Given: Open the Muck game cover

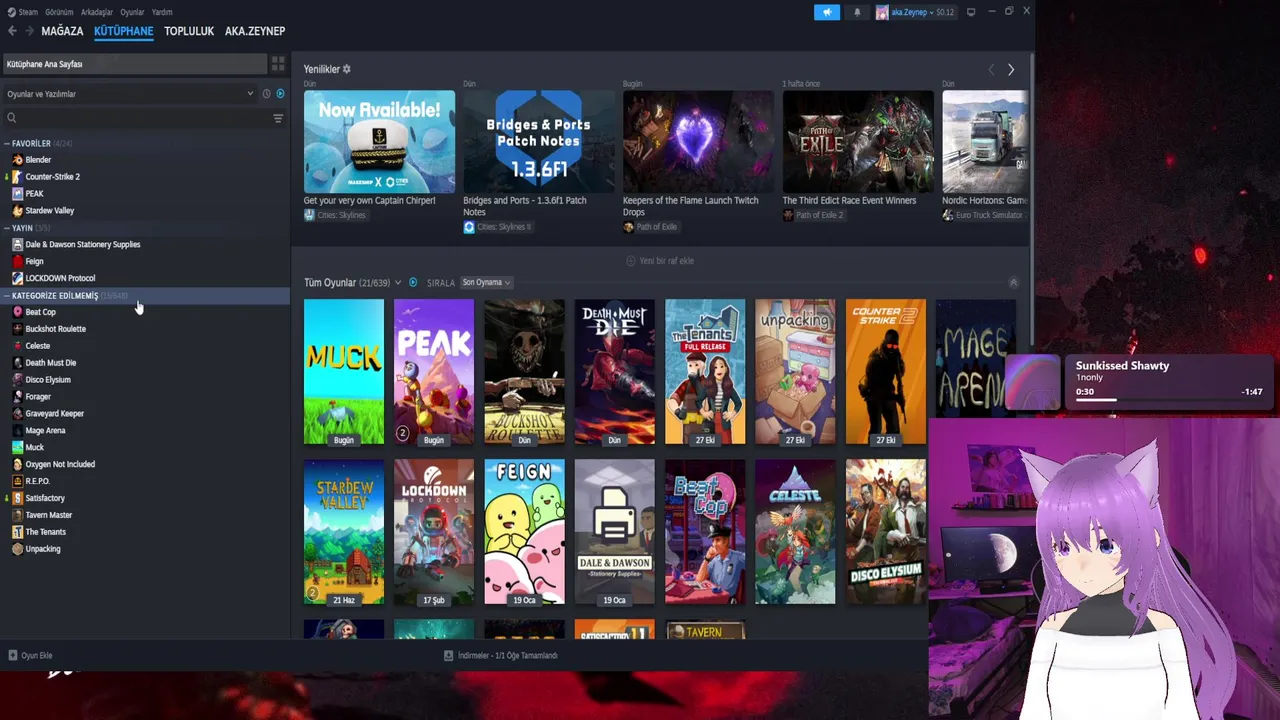Looking at the screenshot, I should point(344,372).
